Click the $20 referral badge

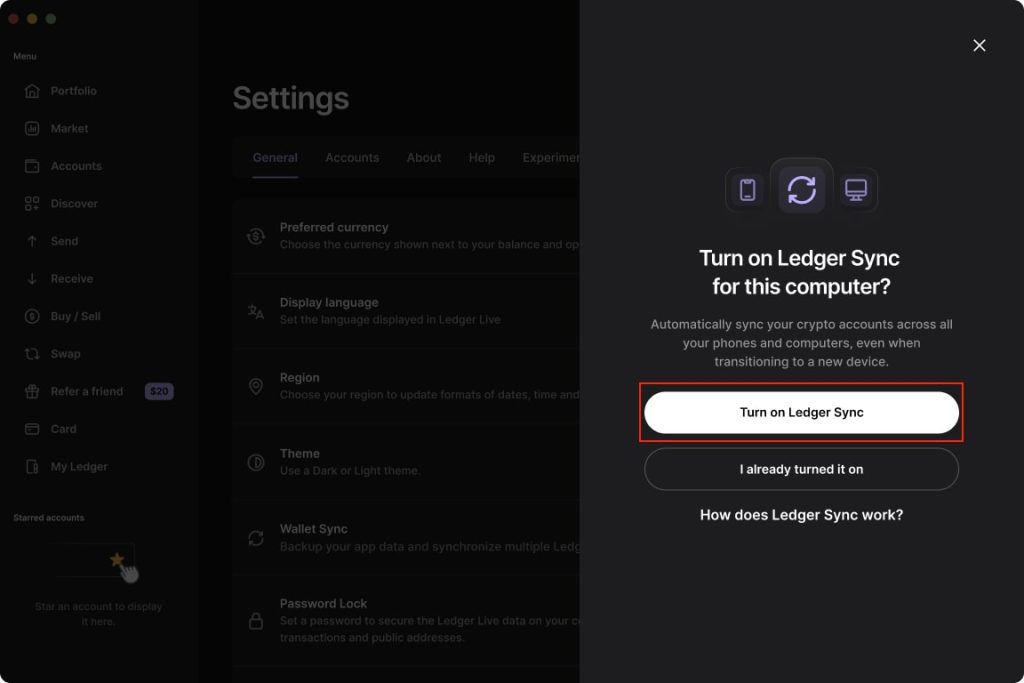pyautogui.click(x=159, y=392)
